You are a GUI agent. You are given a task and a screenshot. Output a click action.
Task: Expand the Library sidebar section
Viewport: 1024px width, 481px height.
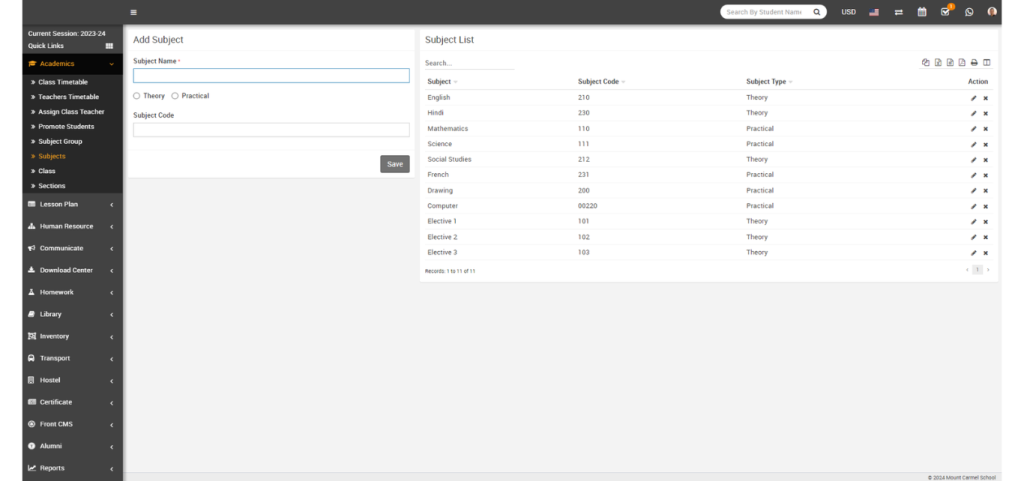pos(70,314)
